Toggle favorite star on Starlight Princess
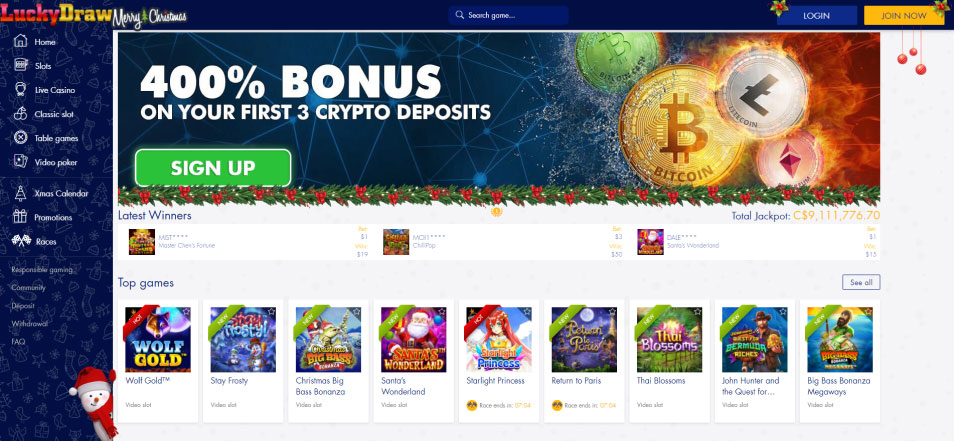 pyautogui.click(x=527, y=311)
